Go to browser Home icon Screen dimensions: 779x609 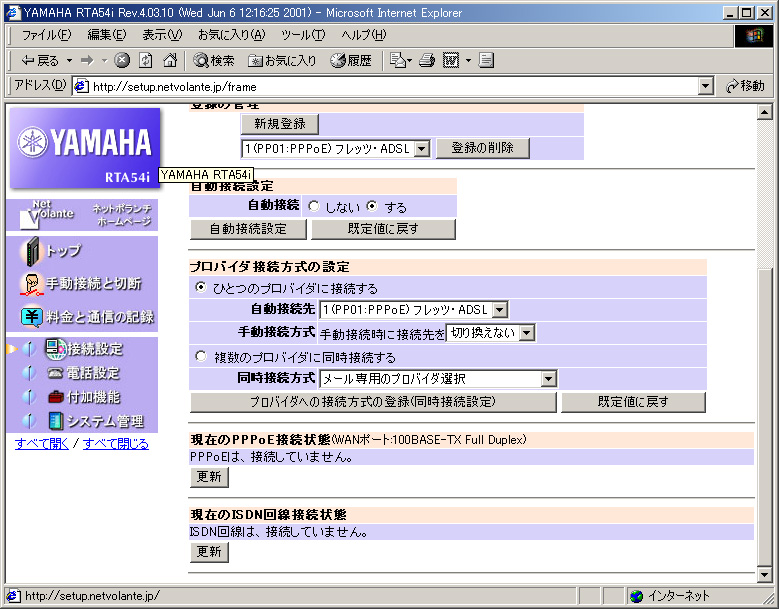pyautogui.click(x=170, y=61)
